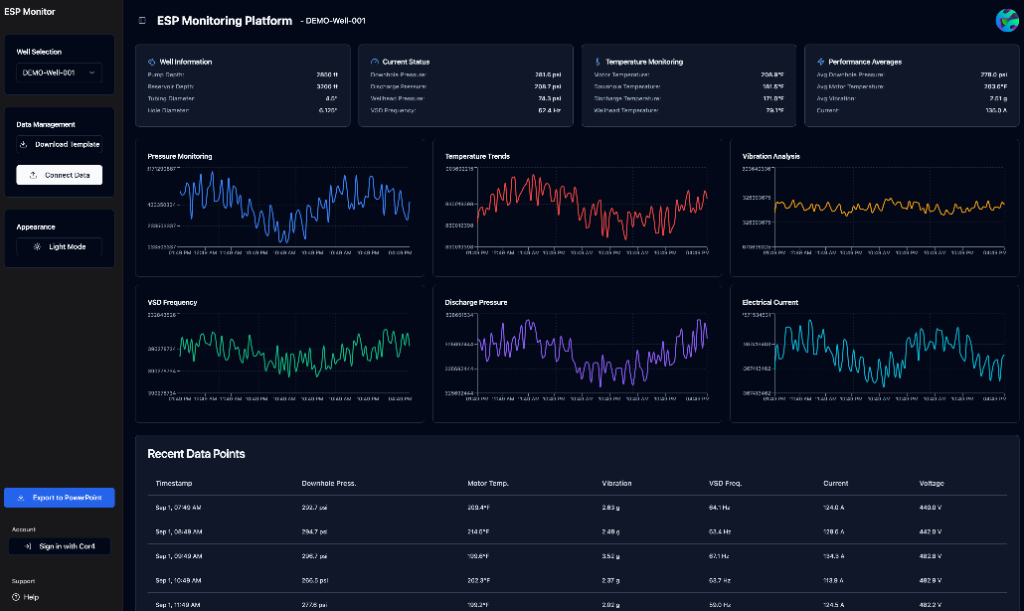Click the export icon in Export to PowerPoint

click(21, 497)
